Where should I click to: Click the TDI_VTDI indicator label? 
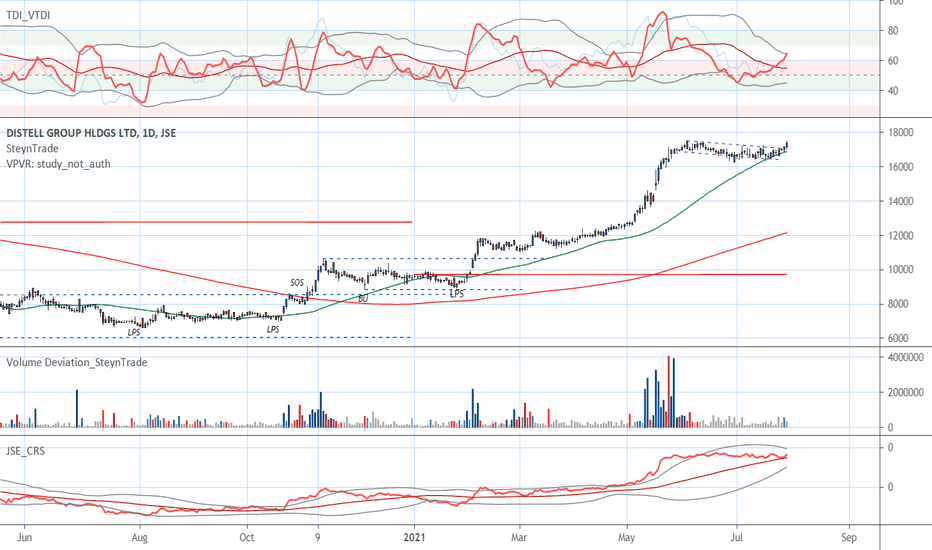[x=28, y=15]
